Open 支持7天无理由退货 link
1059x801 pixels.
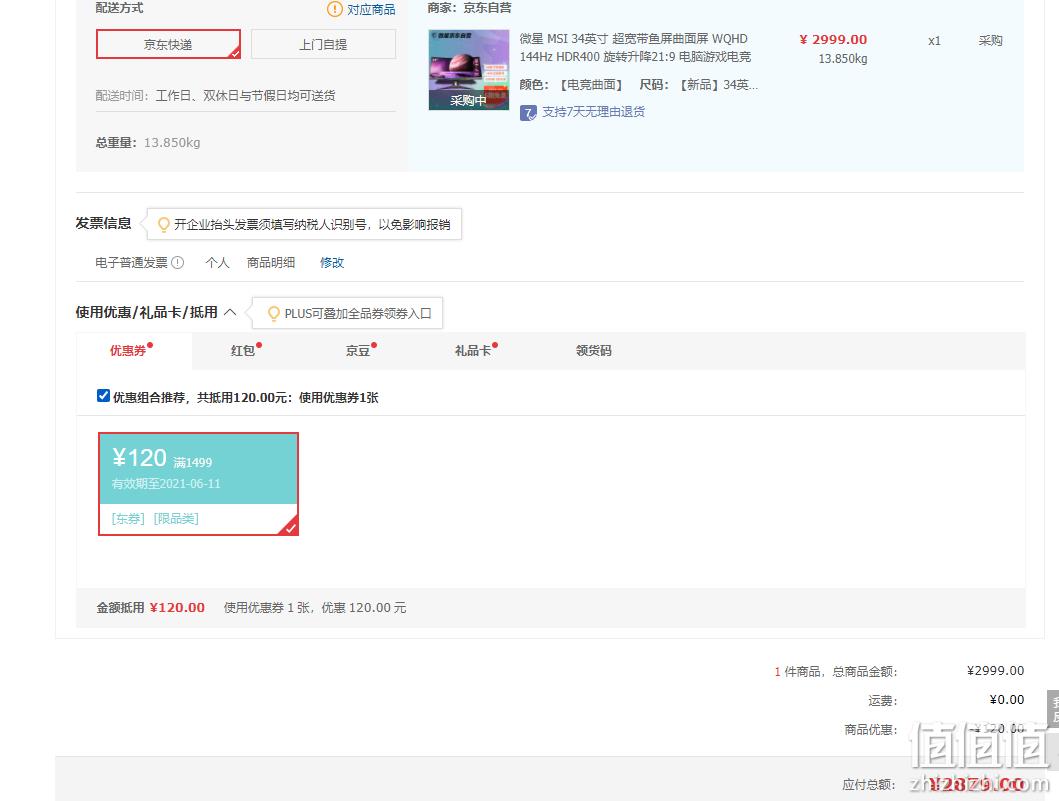593,112
